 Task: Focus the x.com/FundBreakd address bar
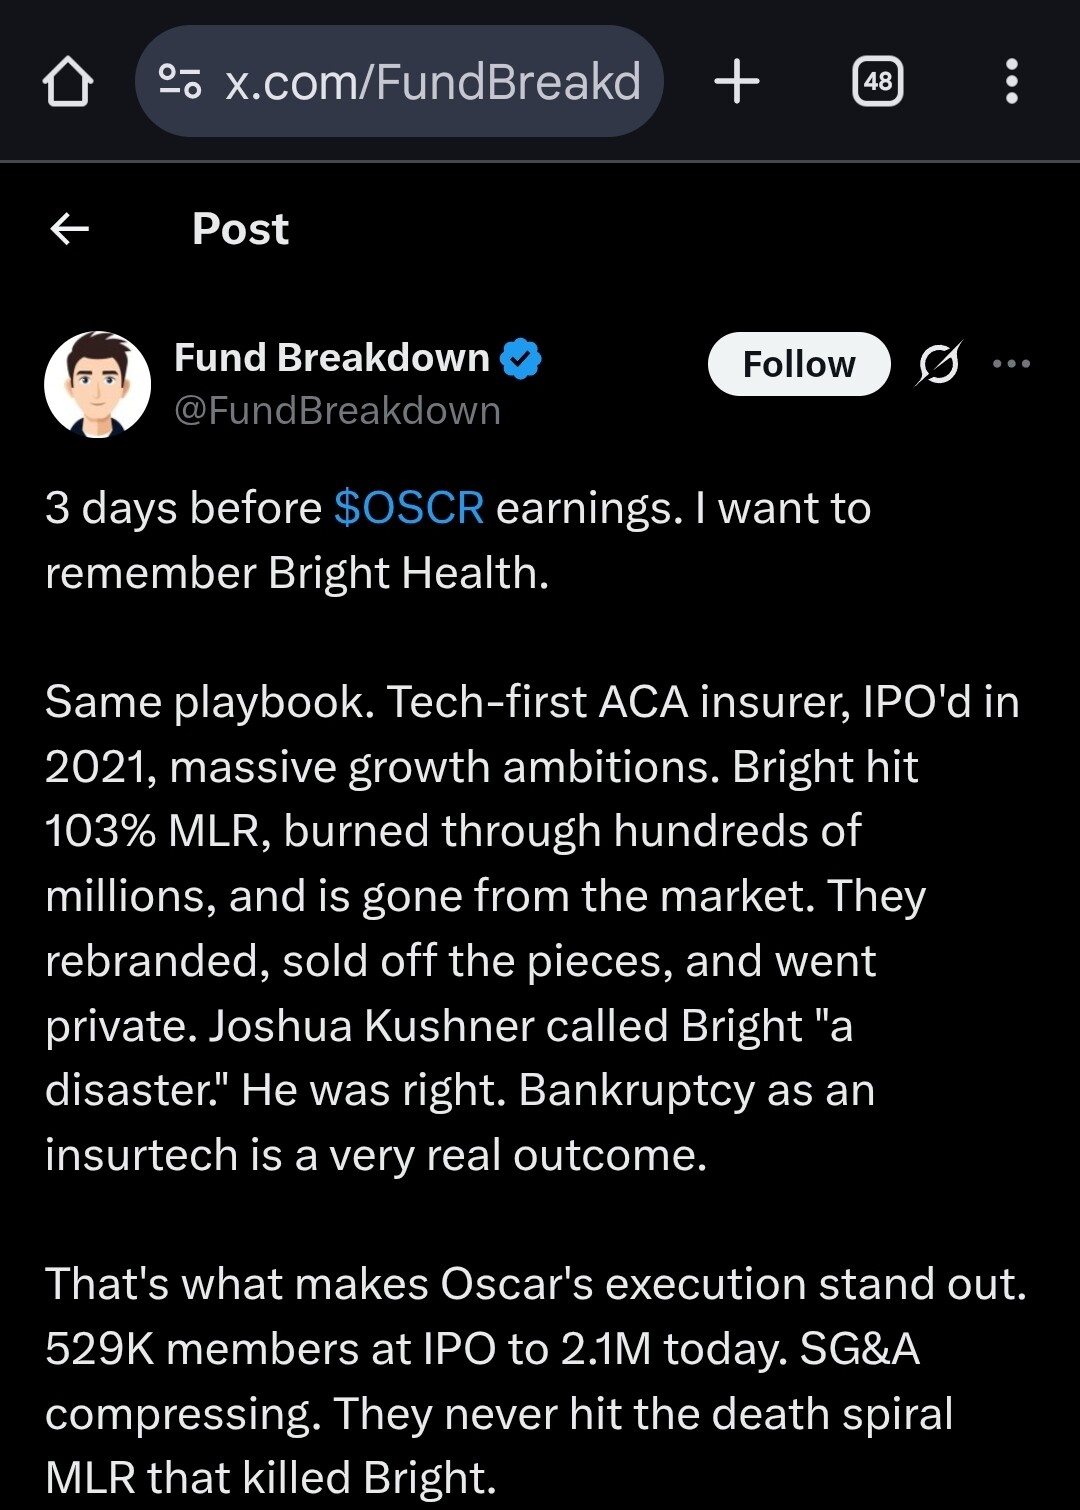430,81
